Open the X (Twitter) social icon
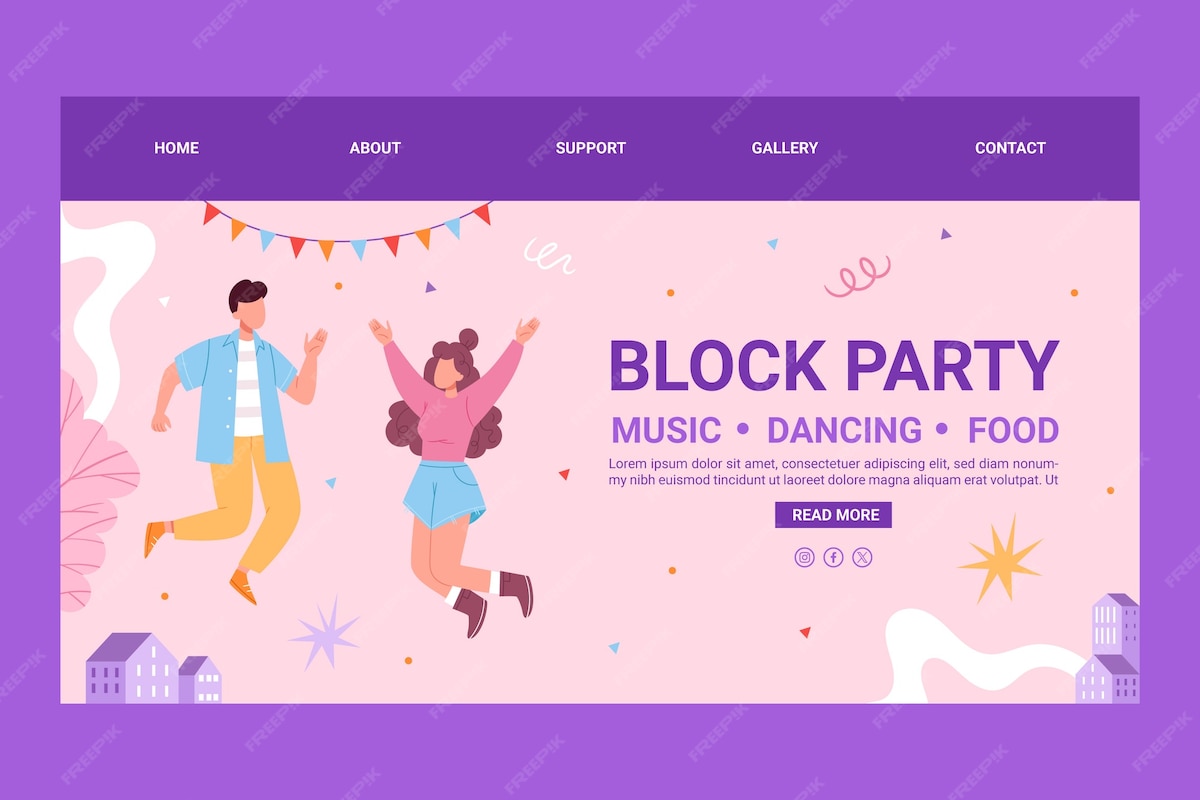The width and height of the screenshot is (1200, 800). click(863, 558)
